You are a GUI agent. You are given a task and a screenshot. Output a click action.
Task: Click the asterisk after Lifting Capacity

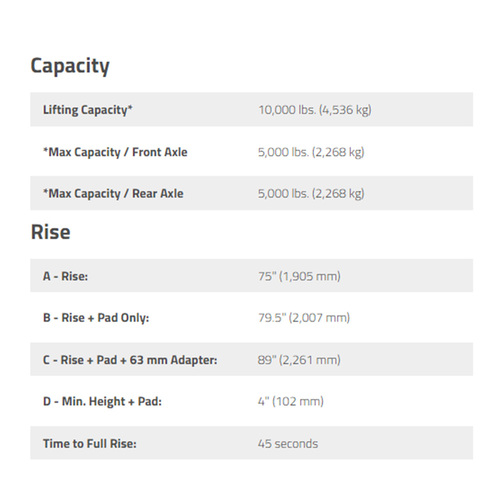coord(130,107)
